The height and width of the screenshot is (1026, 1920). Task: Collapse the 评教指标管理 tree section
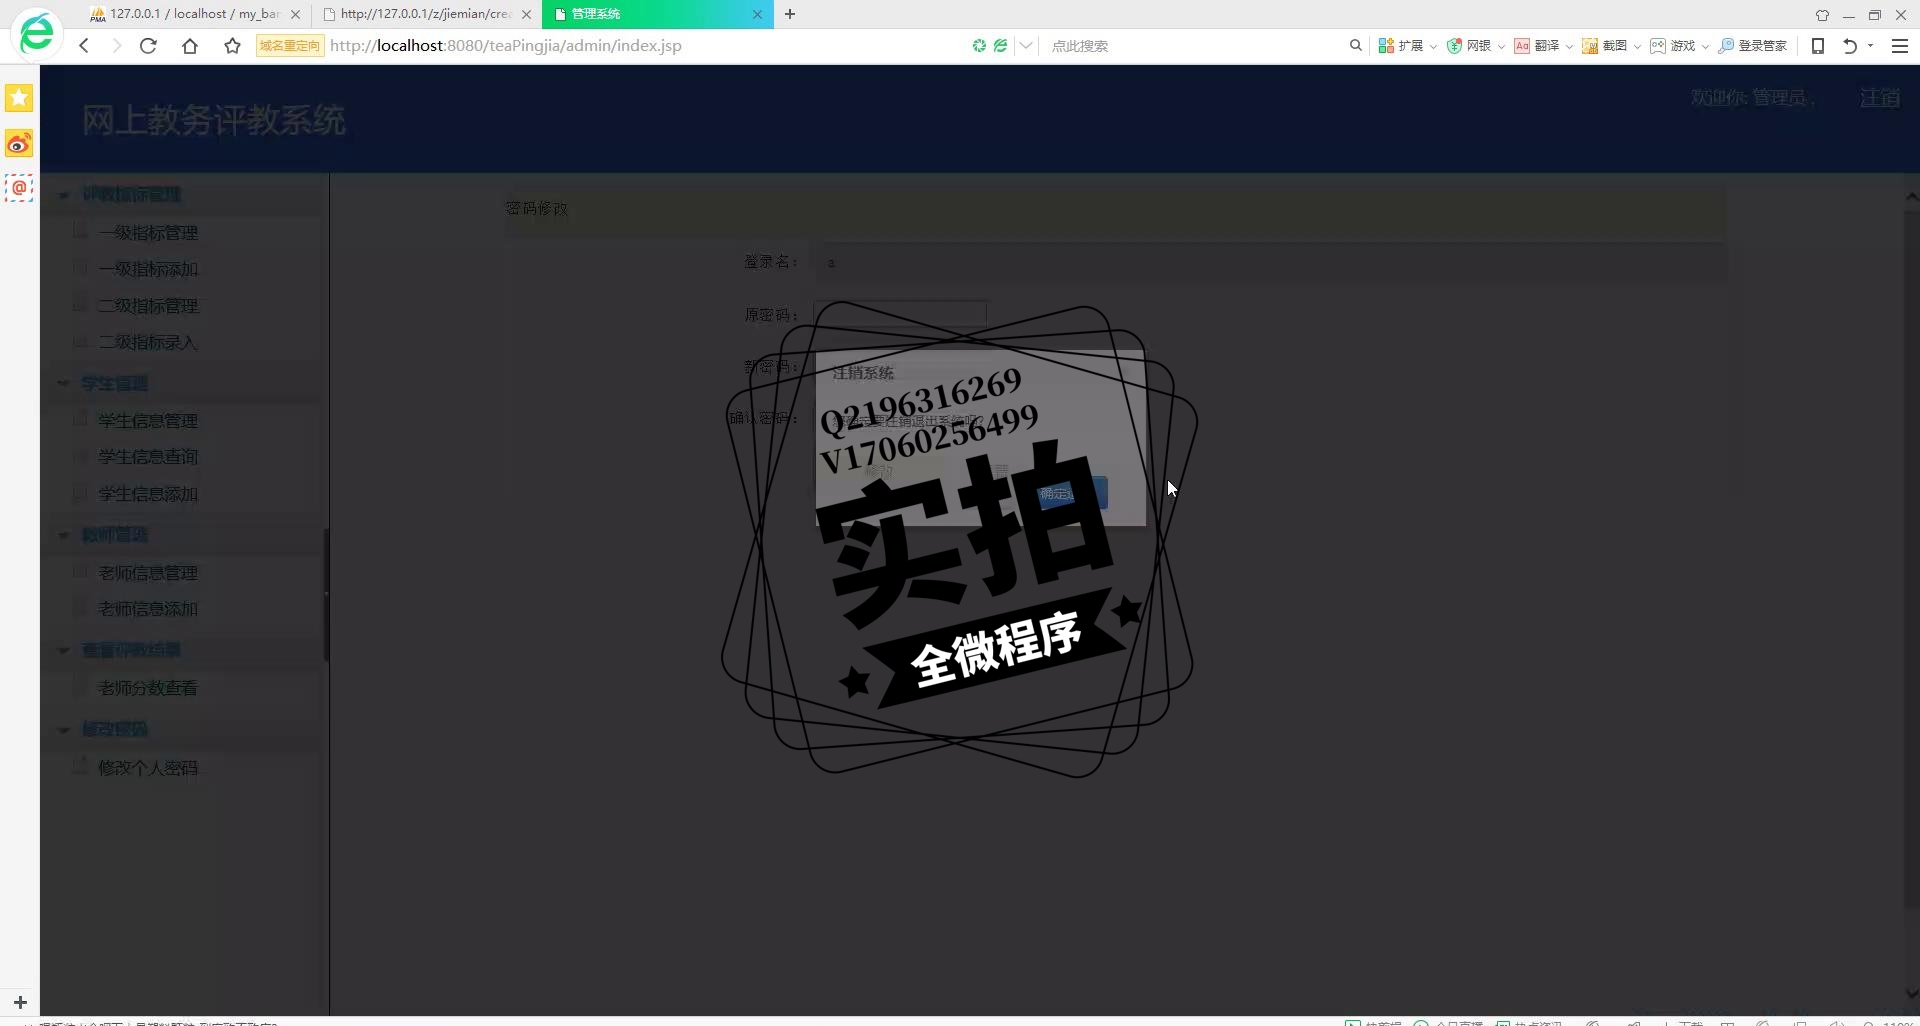tap(63, 195)
